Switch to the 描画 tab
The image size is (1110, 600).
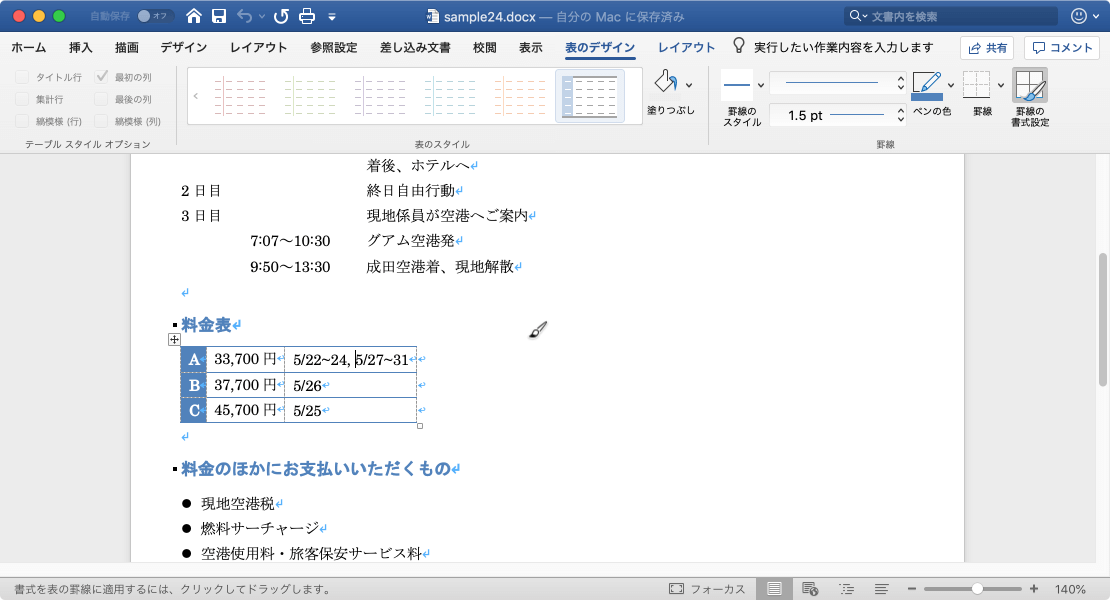click(127, 47)
